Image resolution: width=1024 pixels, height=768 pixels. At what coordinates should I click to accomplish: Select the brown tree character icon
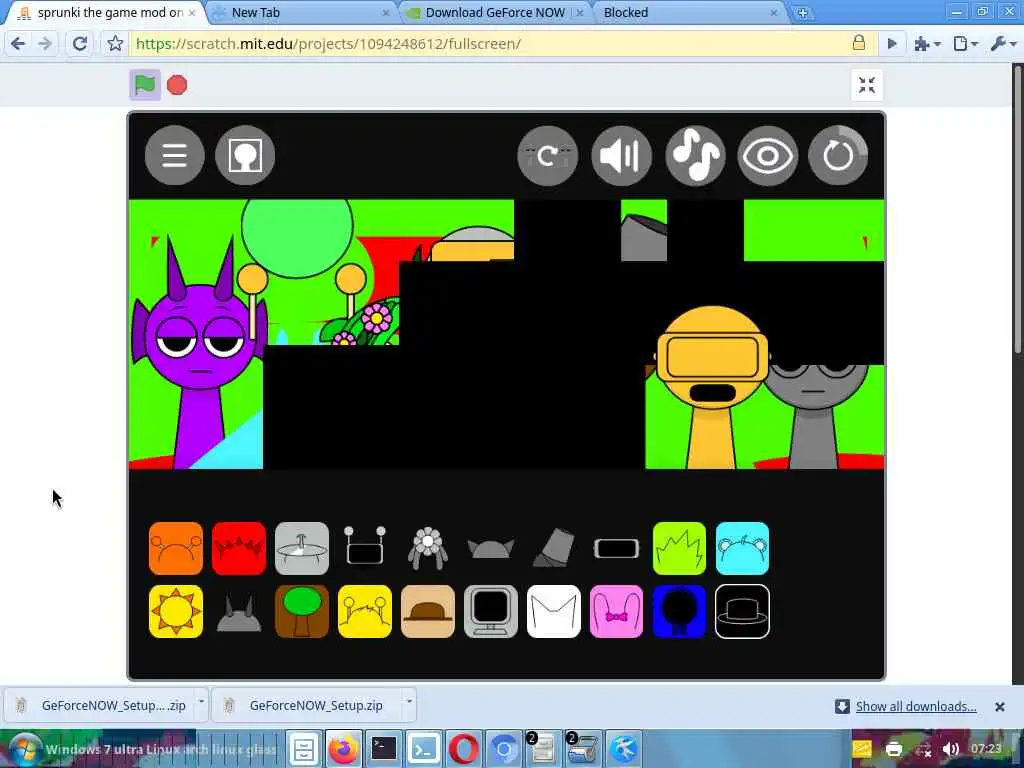click(302, 611)
